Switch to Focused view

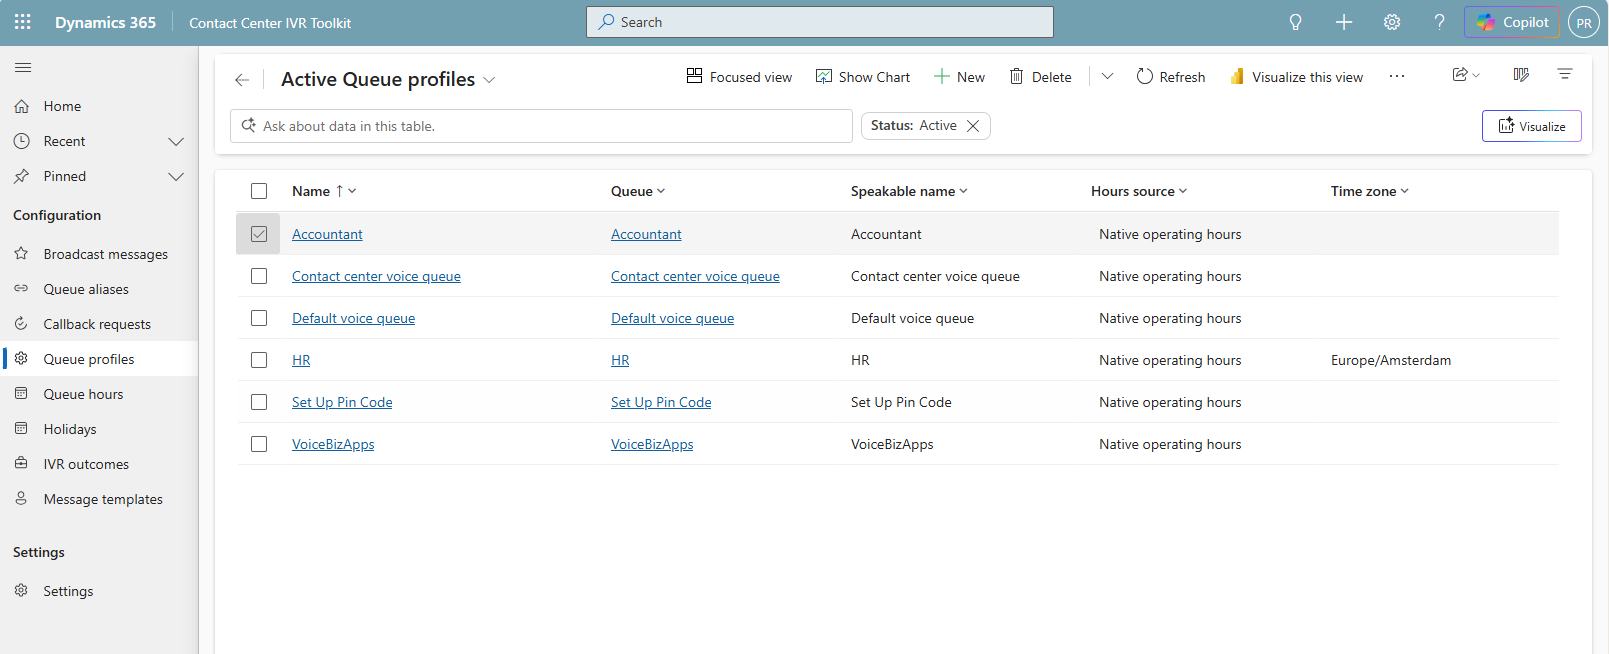[739, 77]
